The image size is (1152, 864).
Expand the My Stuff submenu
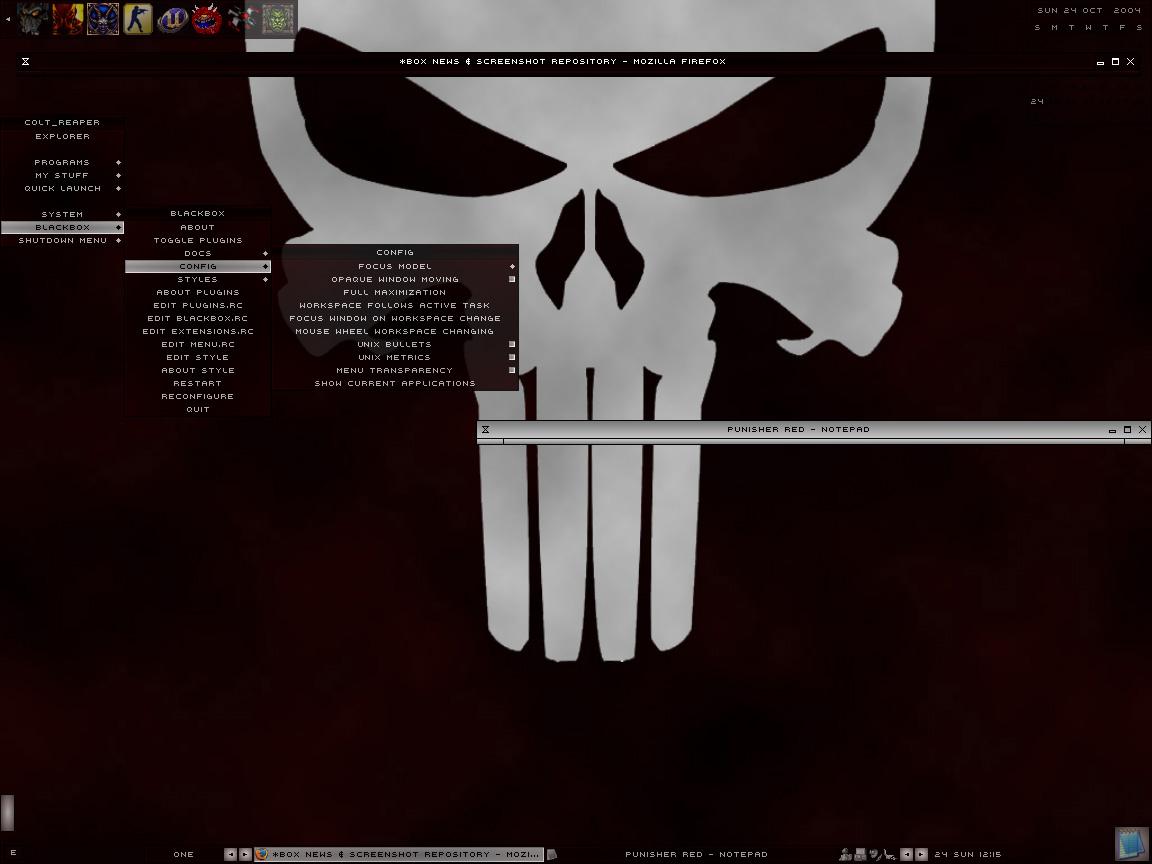62,176
